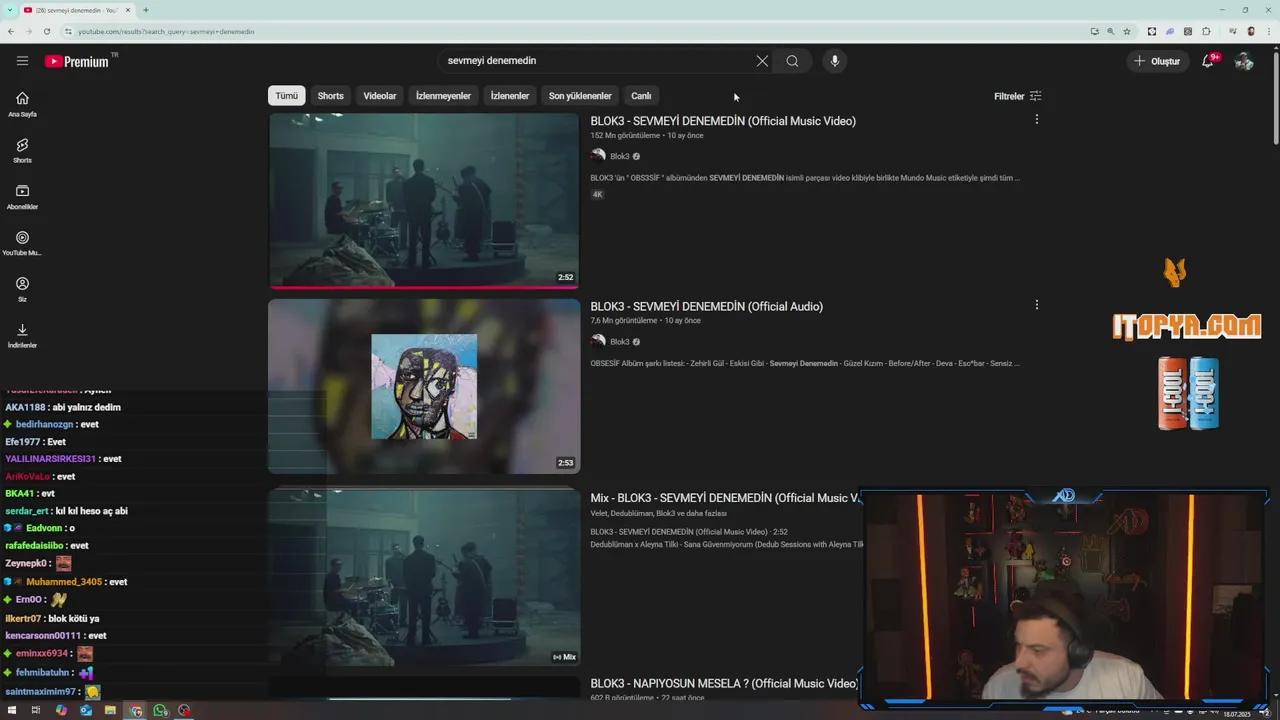Open the Siz section in the sidebar
This screenshot has height=720, width=1280.
click(x=22, y=289)
